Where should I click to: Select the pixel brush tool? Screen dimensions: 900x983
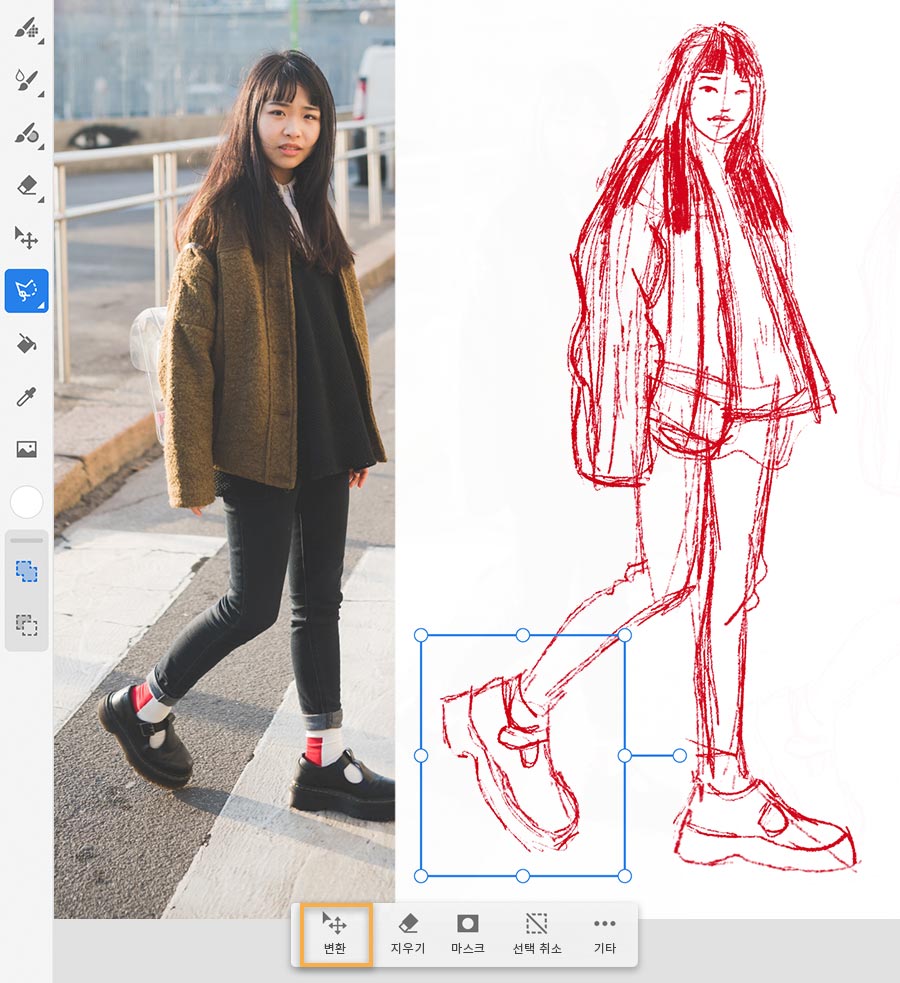26,28
